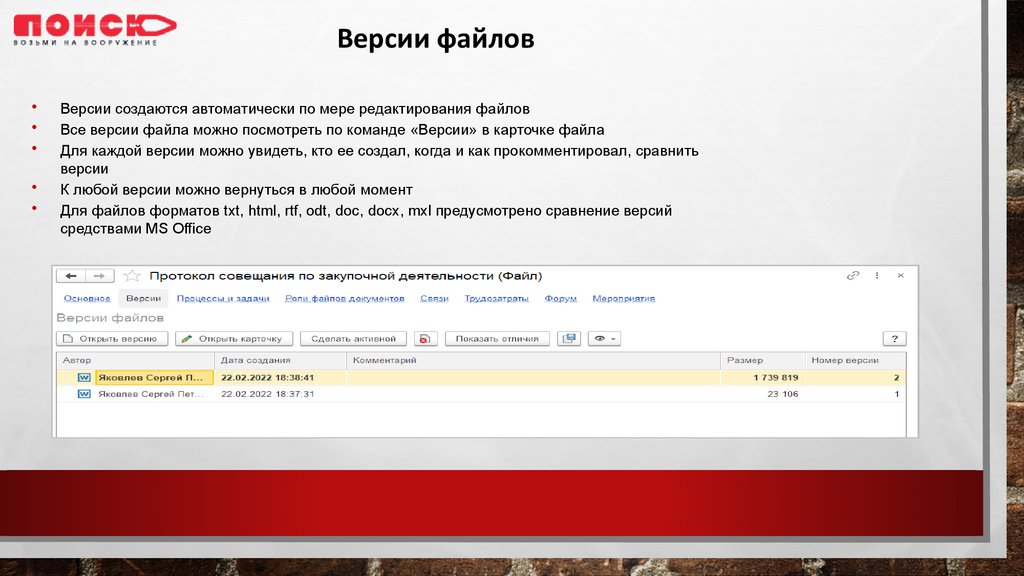Click the back navigation arrow

[71, 276]
